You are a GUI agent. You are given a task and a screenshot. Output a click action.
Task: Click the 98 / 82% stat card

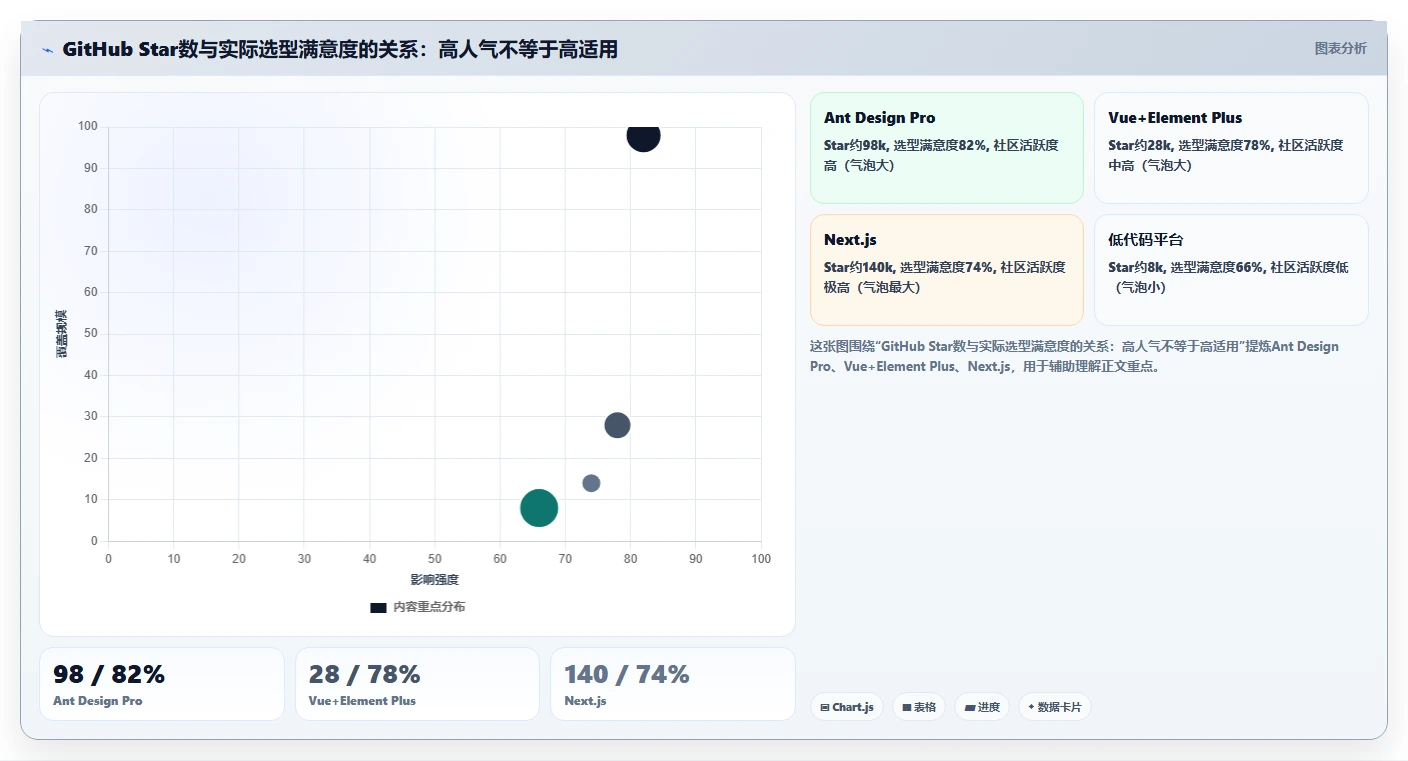tap(162, 684)
